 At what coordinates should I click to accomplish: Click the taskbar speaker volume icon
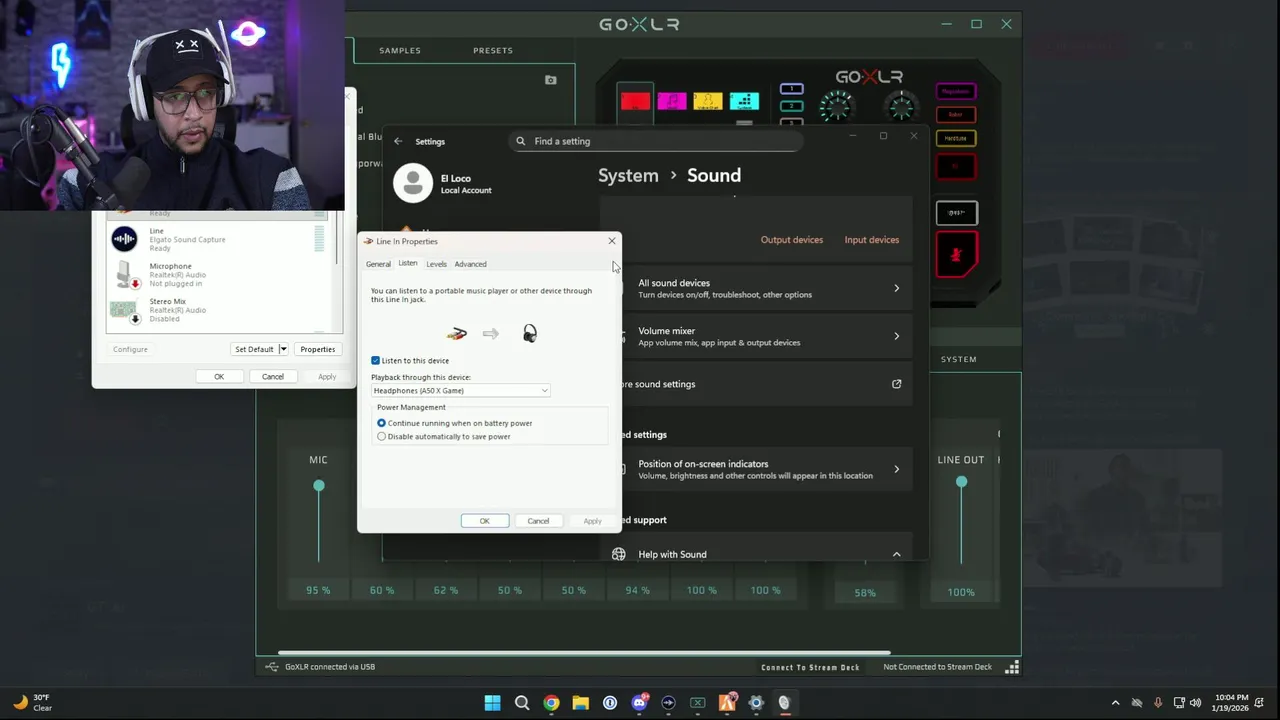1196,703
